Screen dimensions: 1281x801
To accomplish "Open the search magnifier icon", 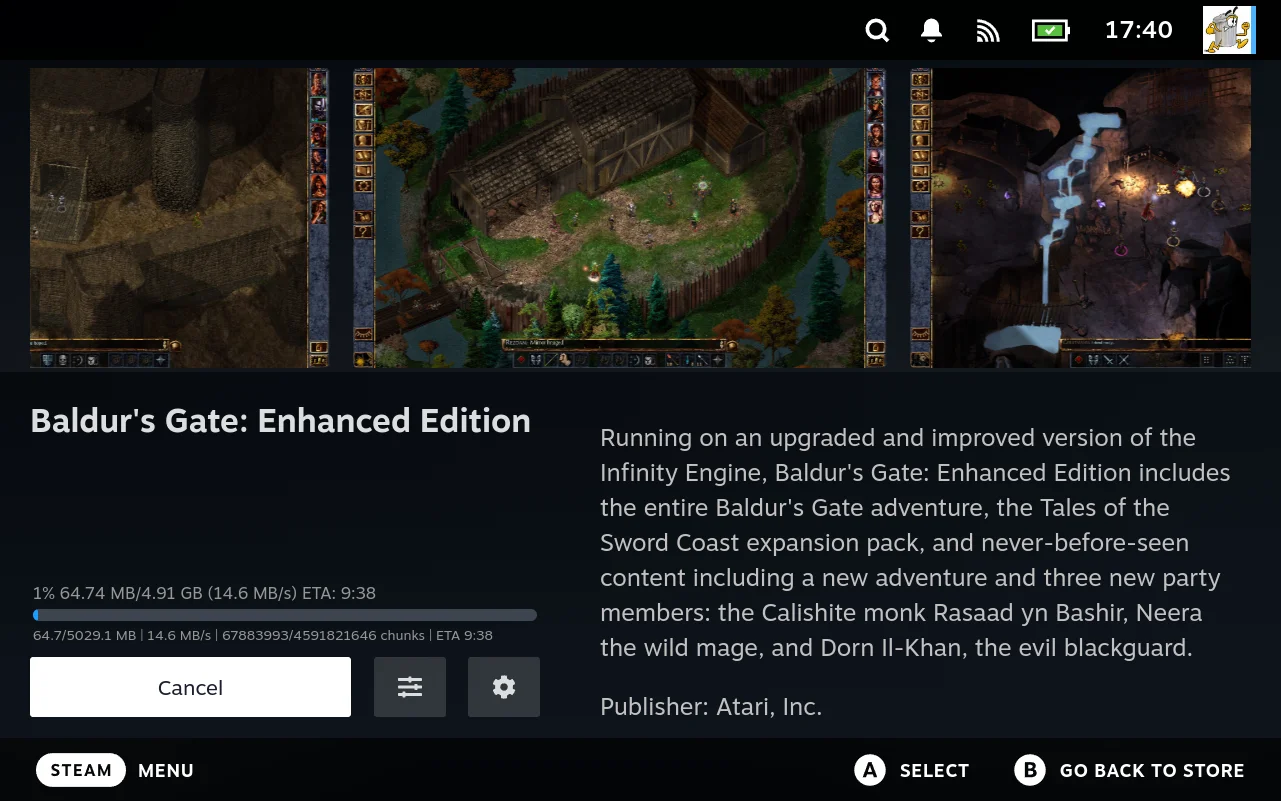I will tap(877, 30).
